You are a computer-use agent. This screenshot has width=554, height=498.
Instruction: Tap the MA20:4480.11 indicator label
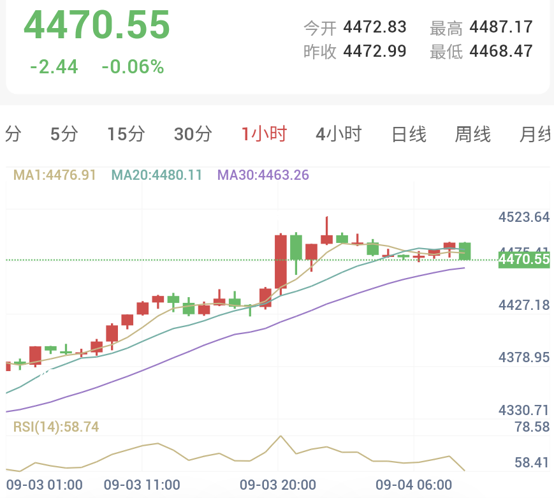coord(157,175)
